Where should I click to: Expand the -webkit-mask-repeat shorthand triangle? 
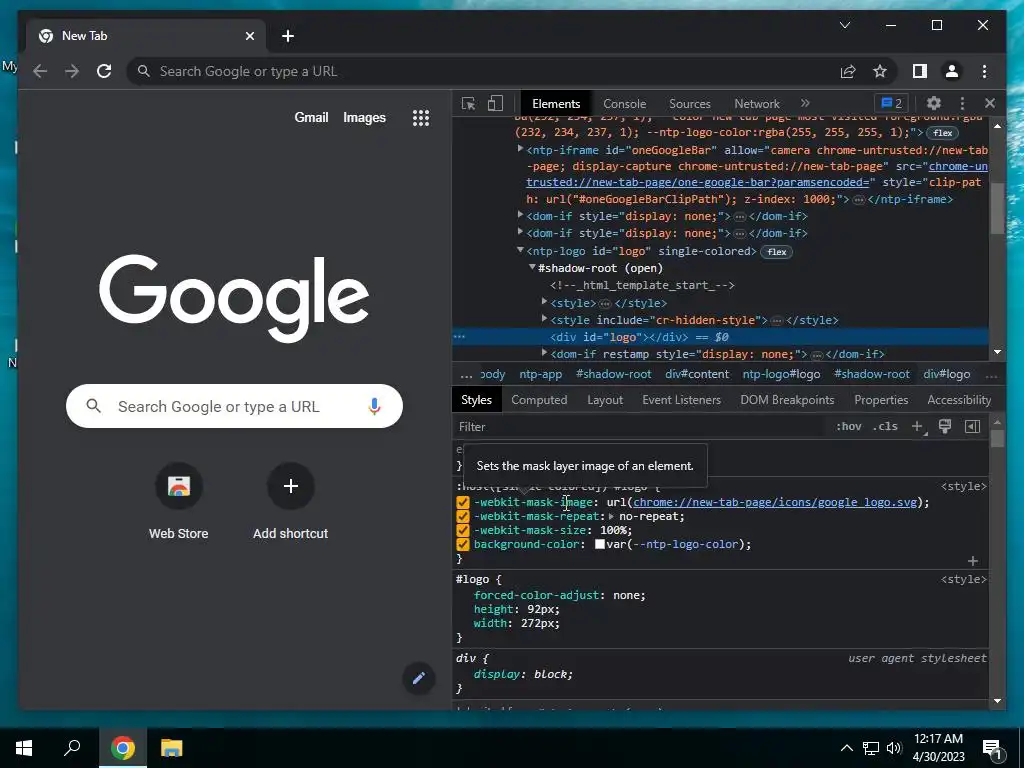pyautogui.click(x=611, y=516)
